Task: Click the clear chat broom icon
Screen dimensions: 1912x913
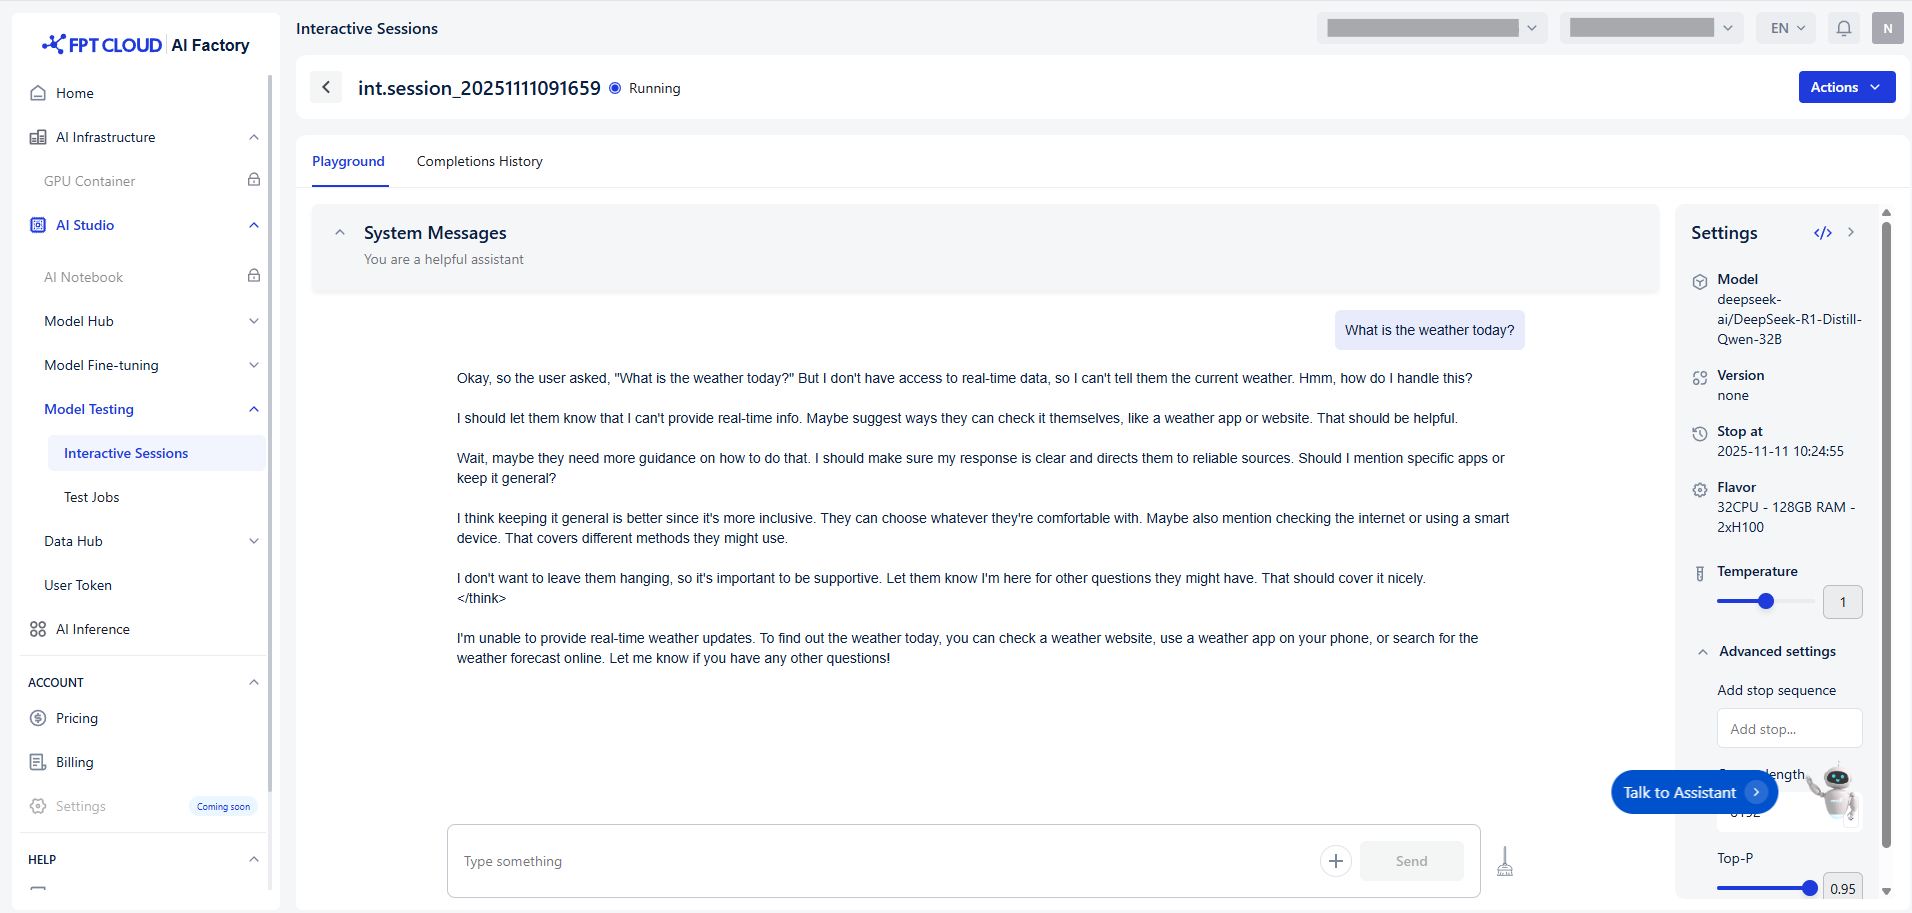Action: pyautogui.click(x=1505, y=861)
